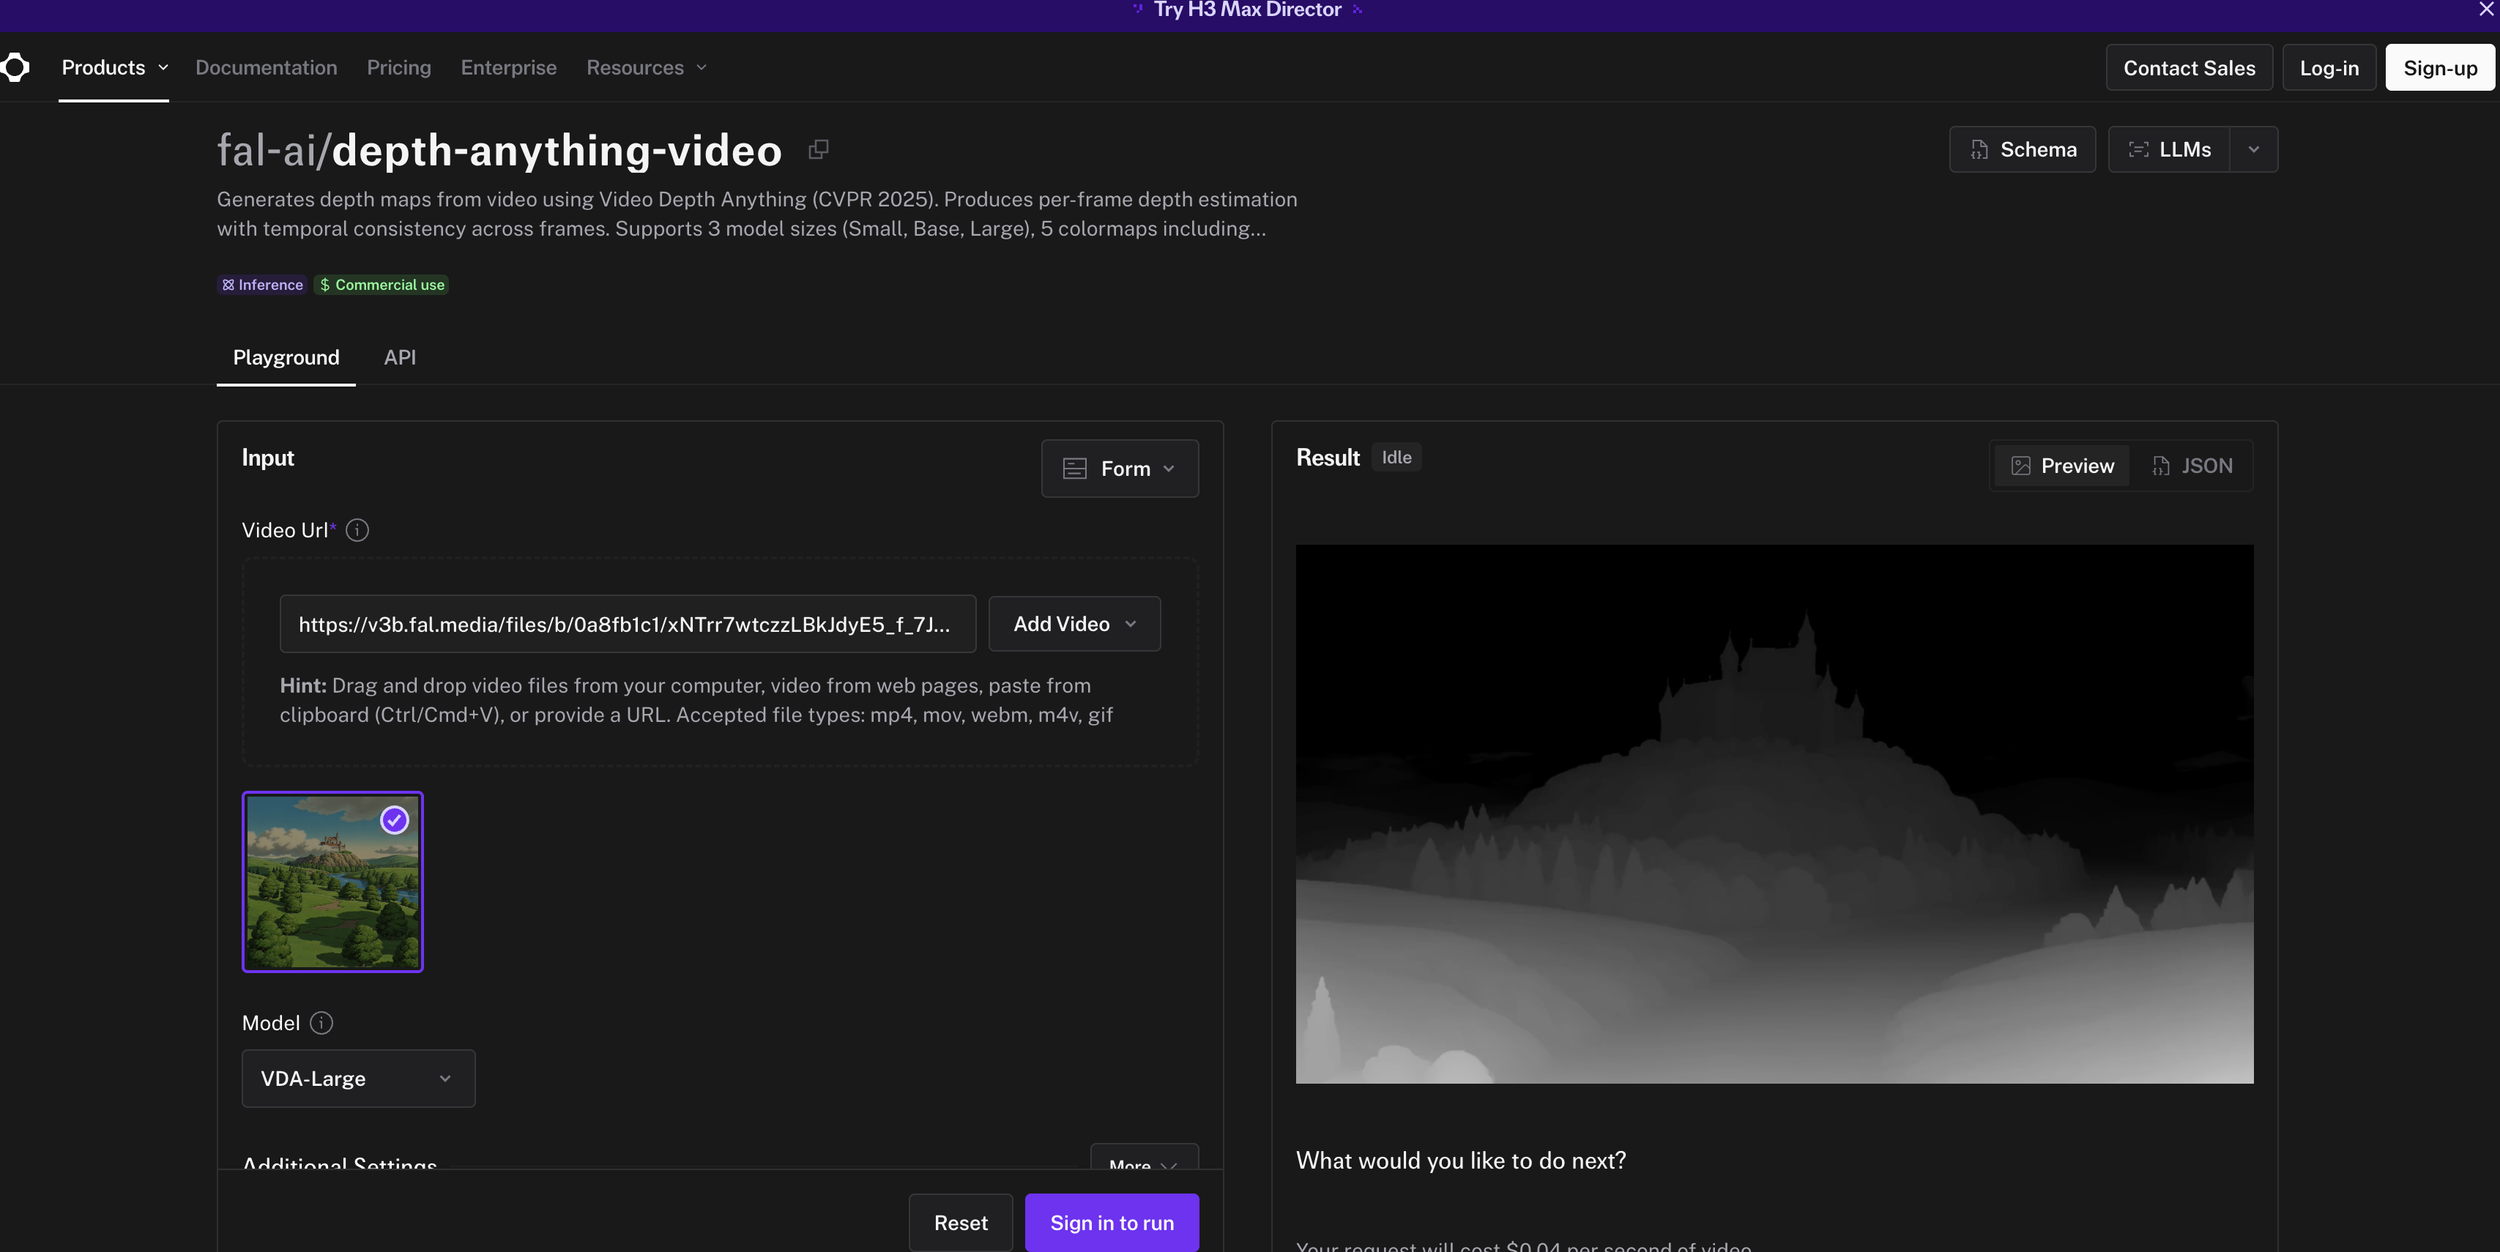Click Sign in to run

coord(1112,1223)
